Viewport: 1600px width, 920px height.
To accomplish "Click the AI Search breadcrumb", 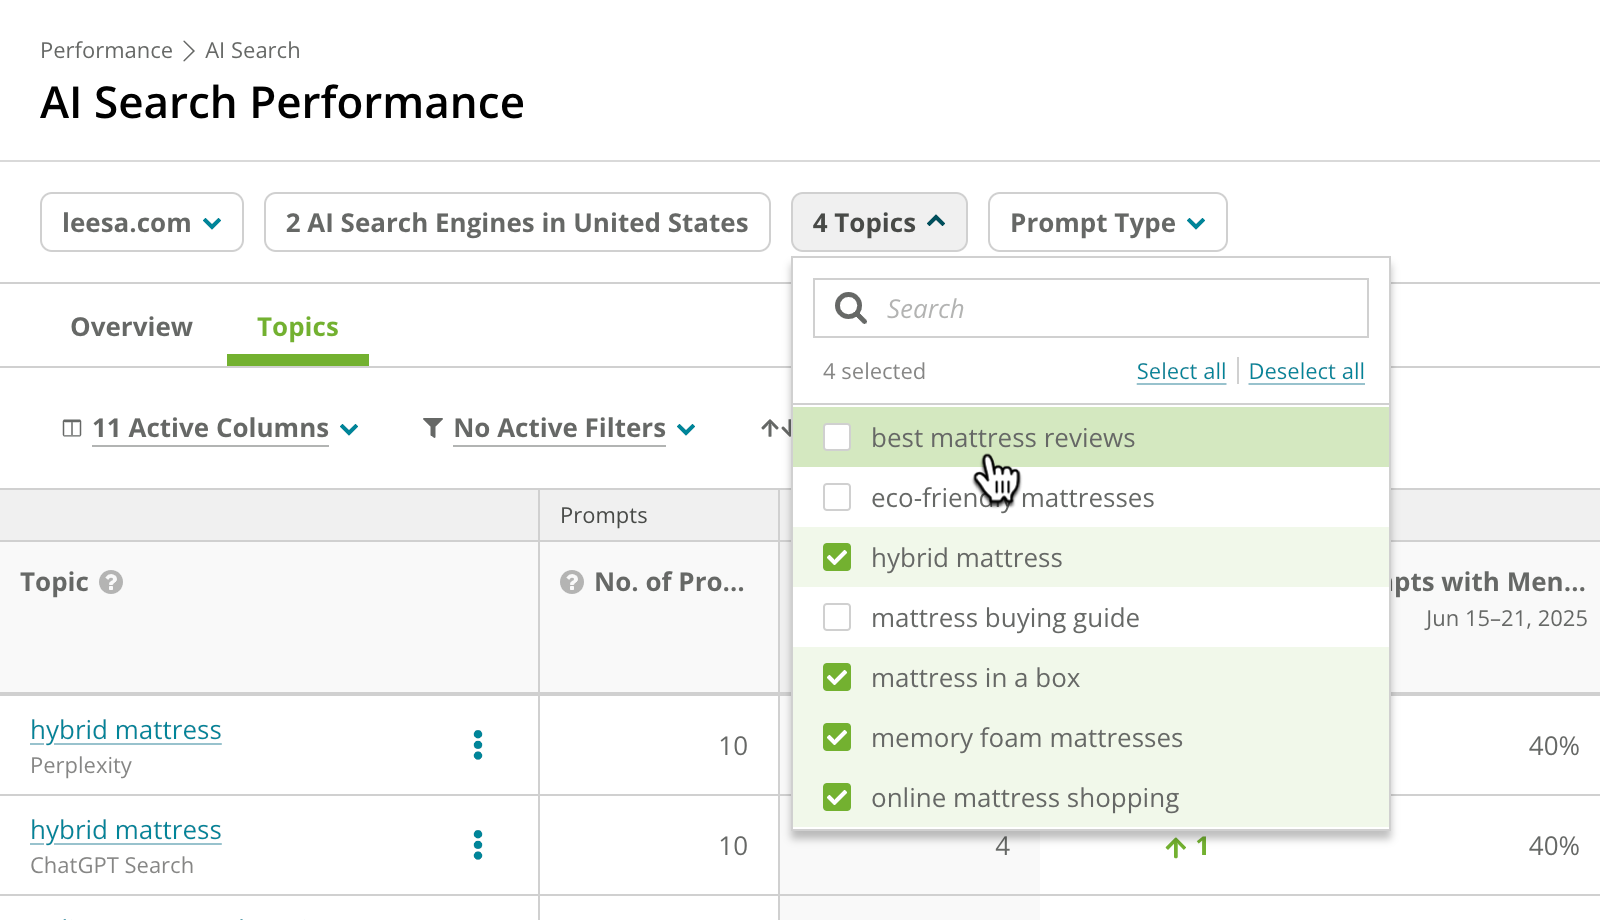I will pyautogui.click(x=252, y=50).
